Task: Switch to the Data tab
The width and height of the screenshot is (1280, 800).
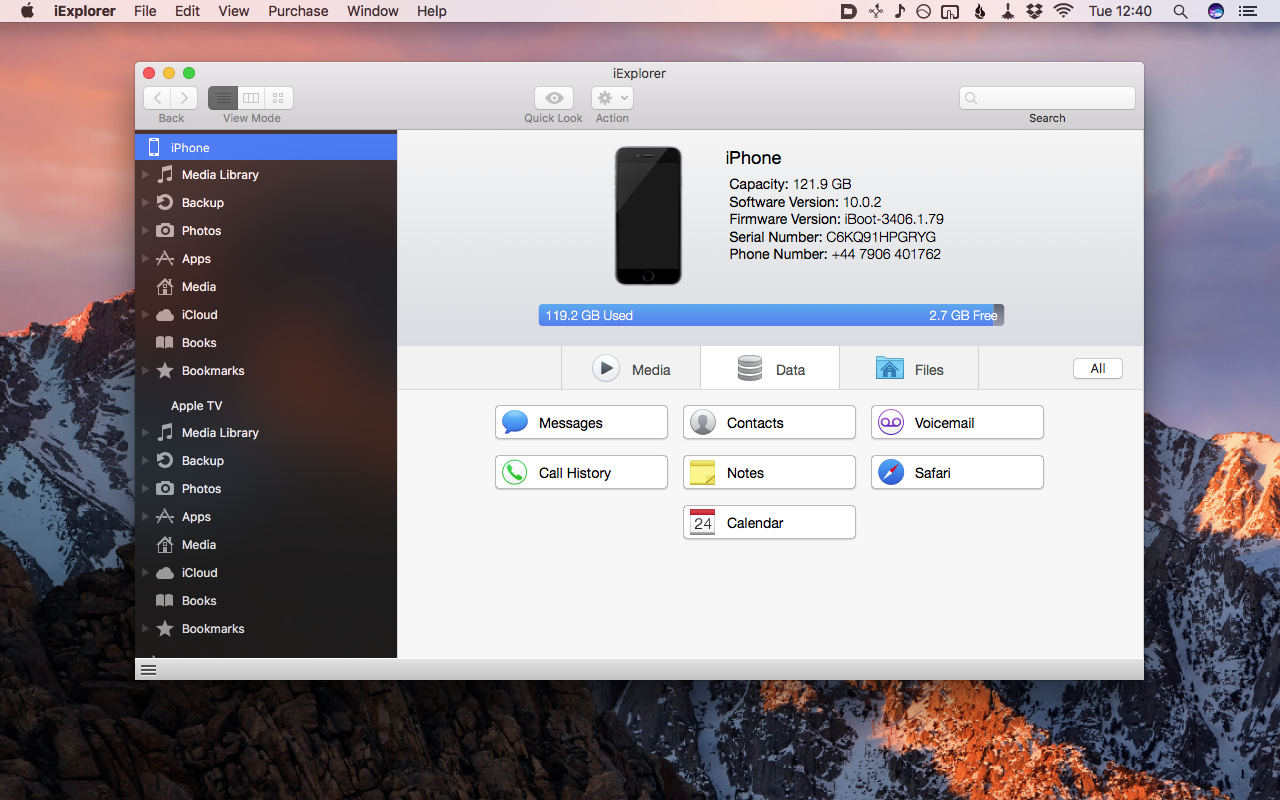Action: coord(770,368)
